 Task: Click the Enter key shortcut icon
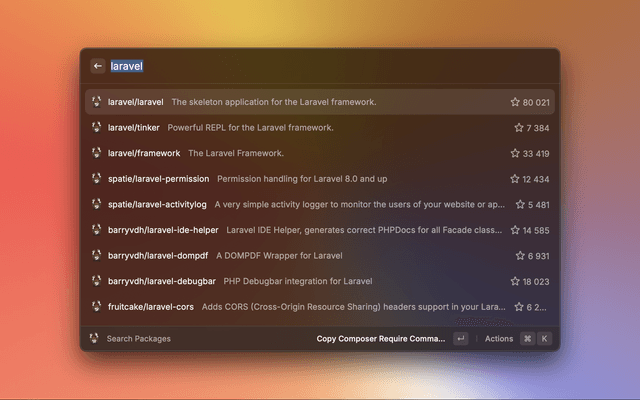point(460,339)
